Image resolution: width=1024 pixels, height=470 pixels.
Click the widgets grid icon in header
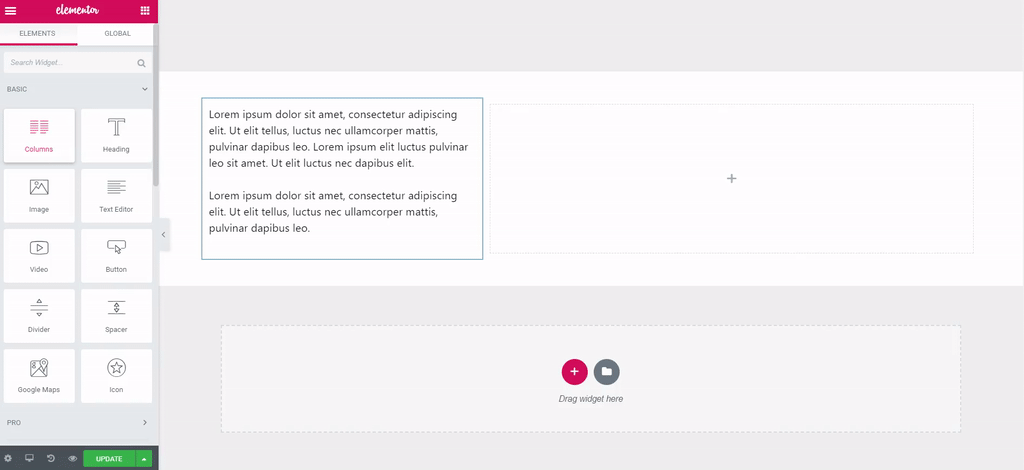click(x=145, y=10)
